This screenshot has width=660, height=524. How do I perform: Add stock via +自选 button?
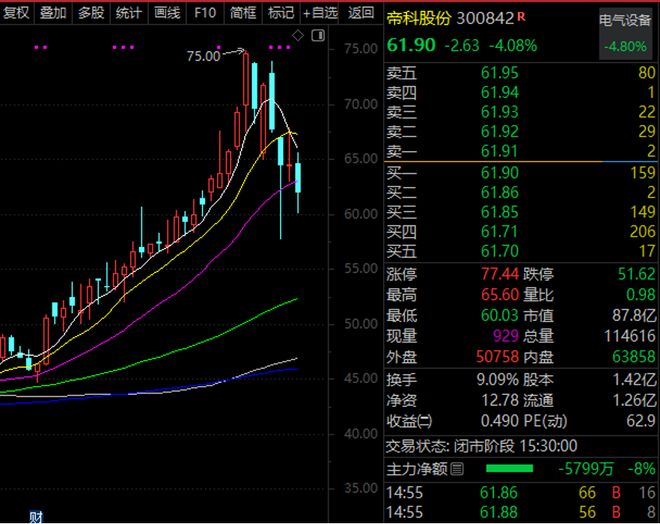tap(320, 13)
